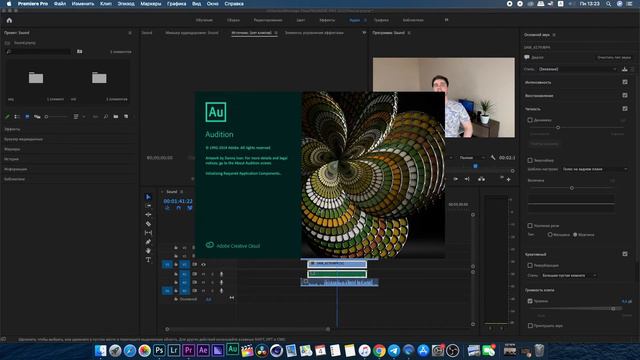Click the Home icon

coord(9,20)
